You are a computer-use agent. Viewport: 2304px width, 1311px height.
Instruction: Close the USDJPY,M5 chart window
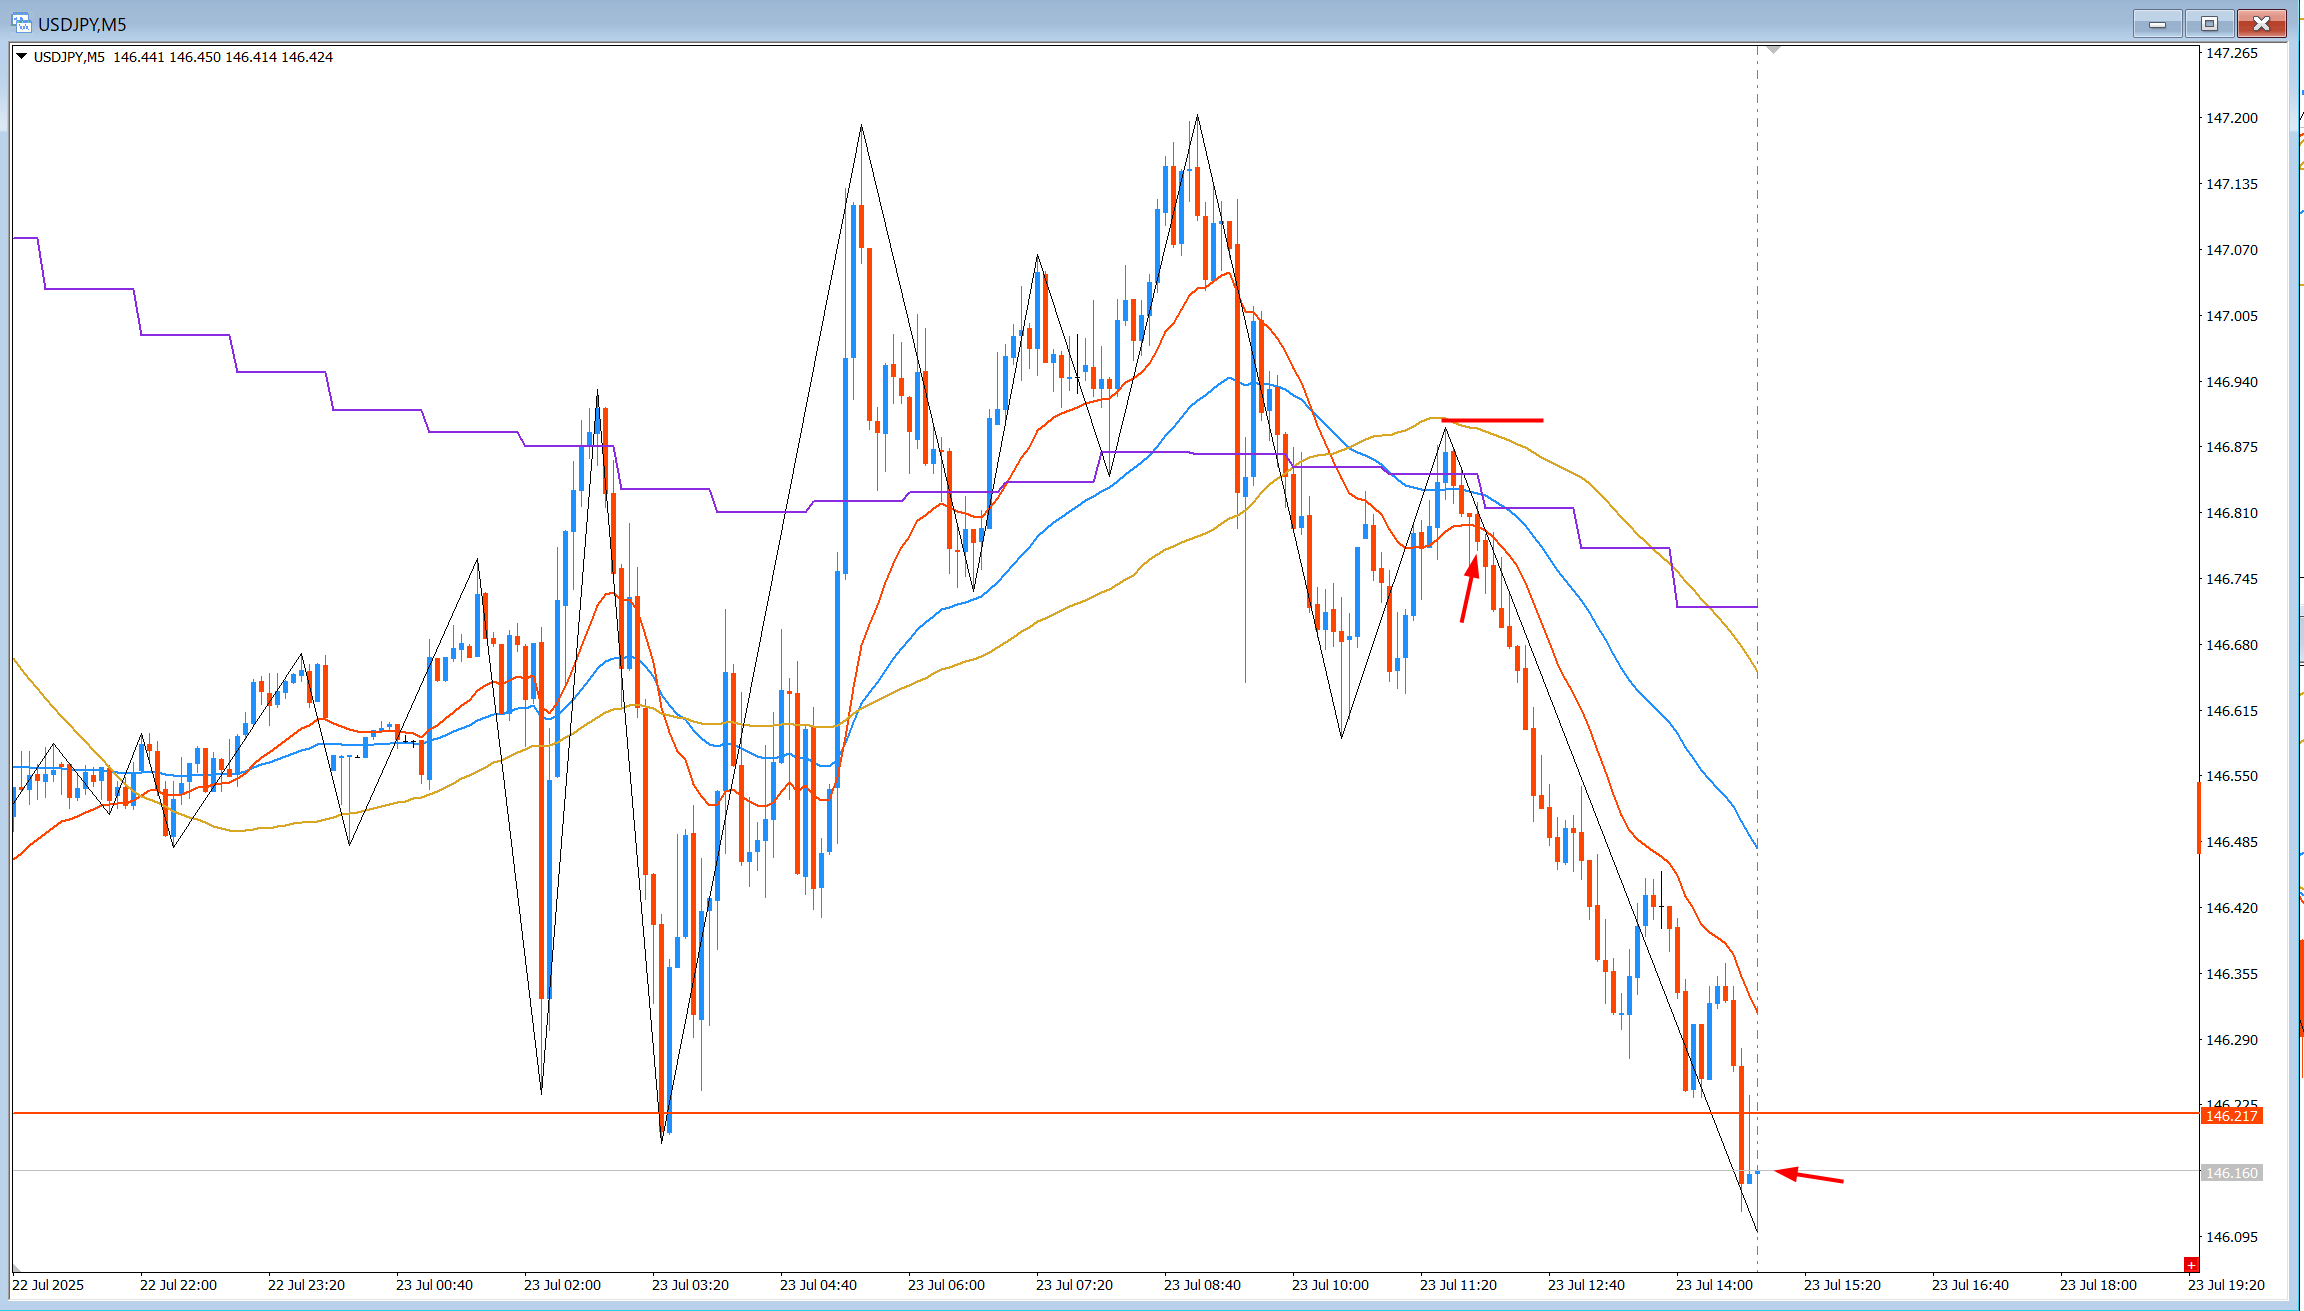tap(2261, 23)
